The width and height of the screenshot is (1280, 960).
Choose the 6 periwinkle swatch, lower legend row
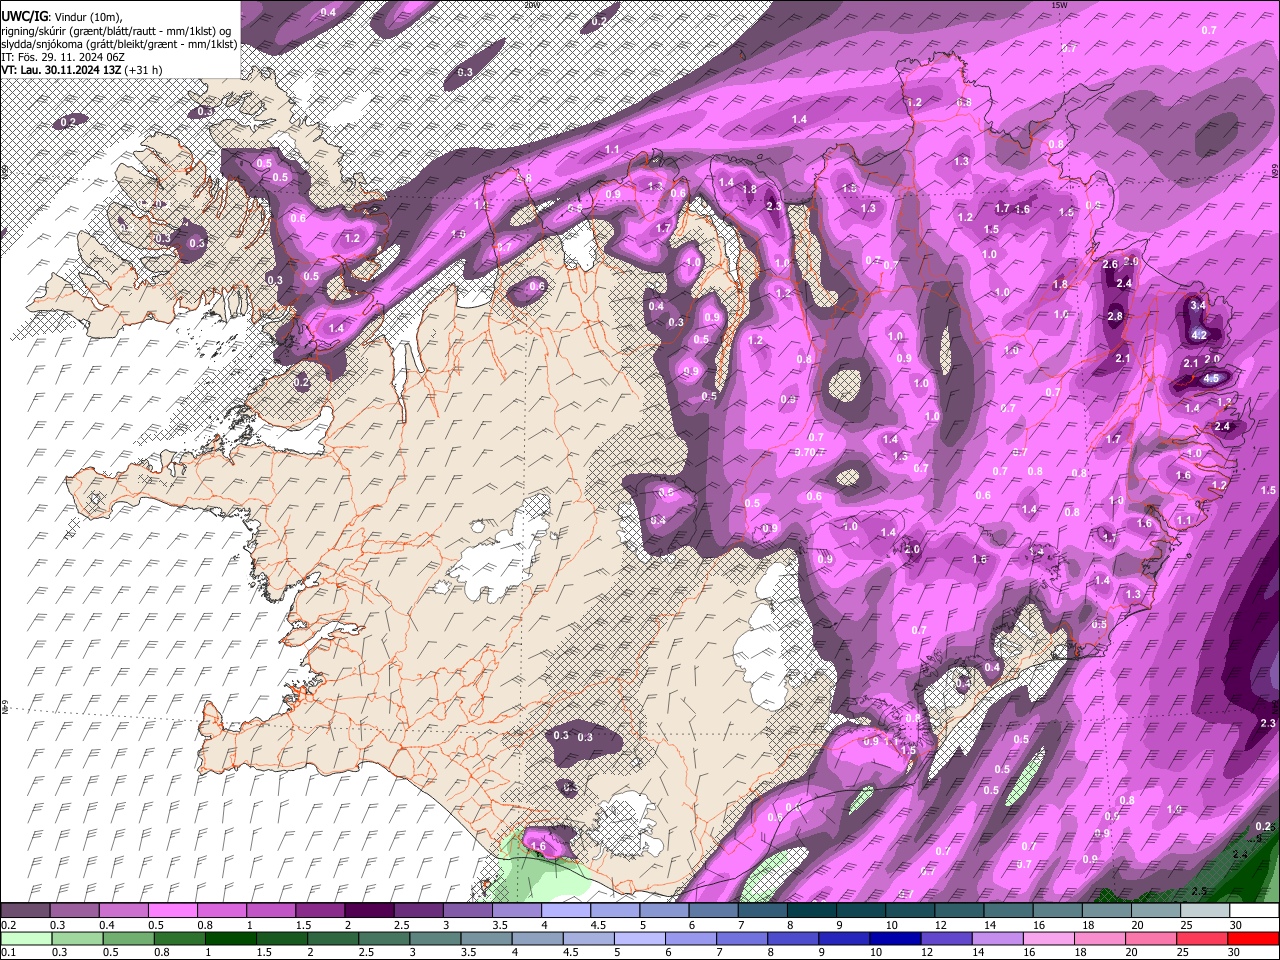coord(690,939)
